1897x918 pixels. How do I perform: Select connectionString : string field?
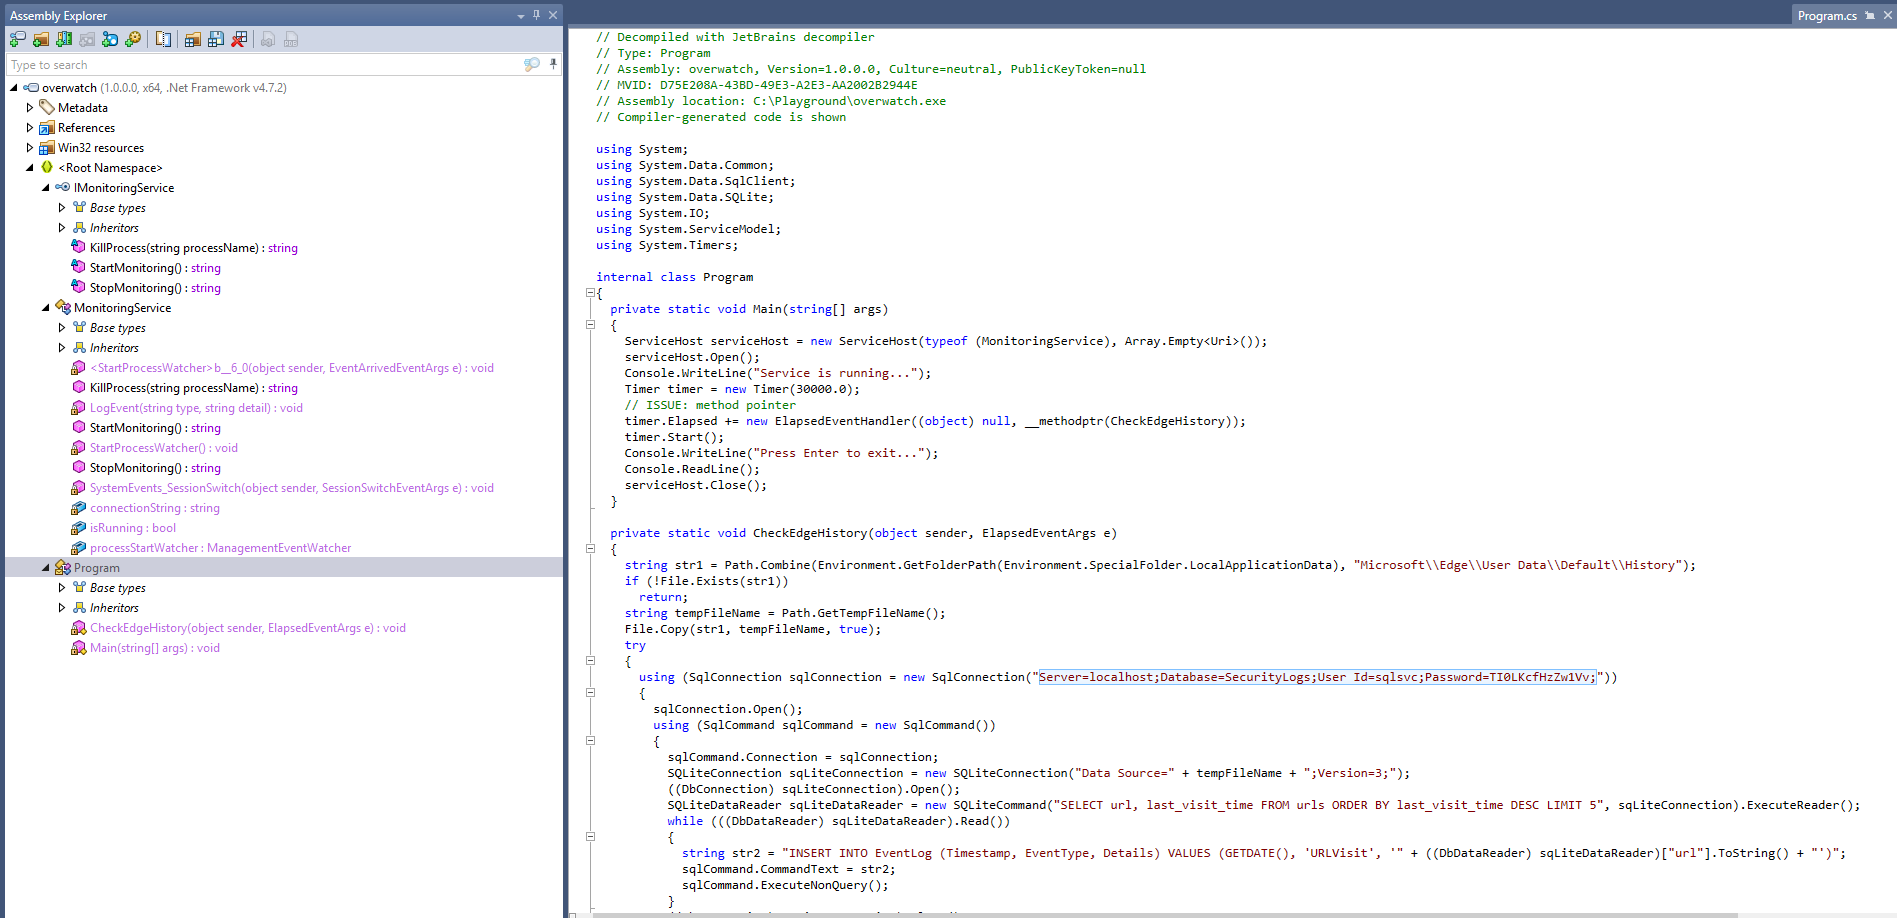155,508
